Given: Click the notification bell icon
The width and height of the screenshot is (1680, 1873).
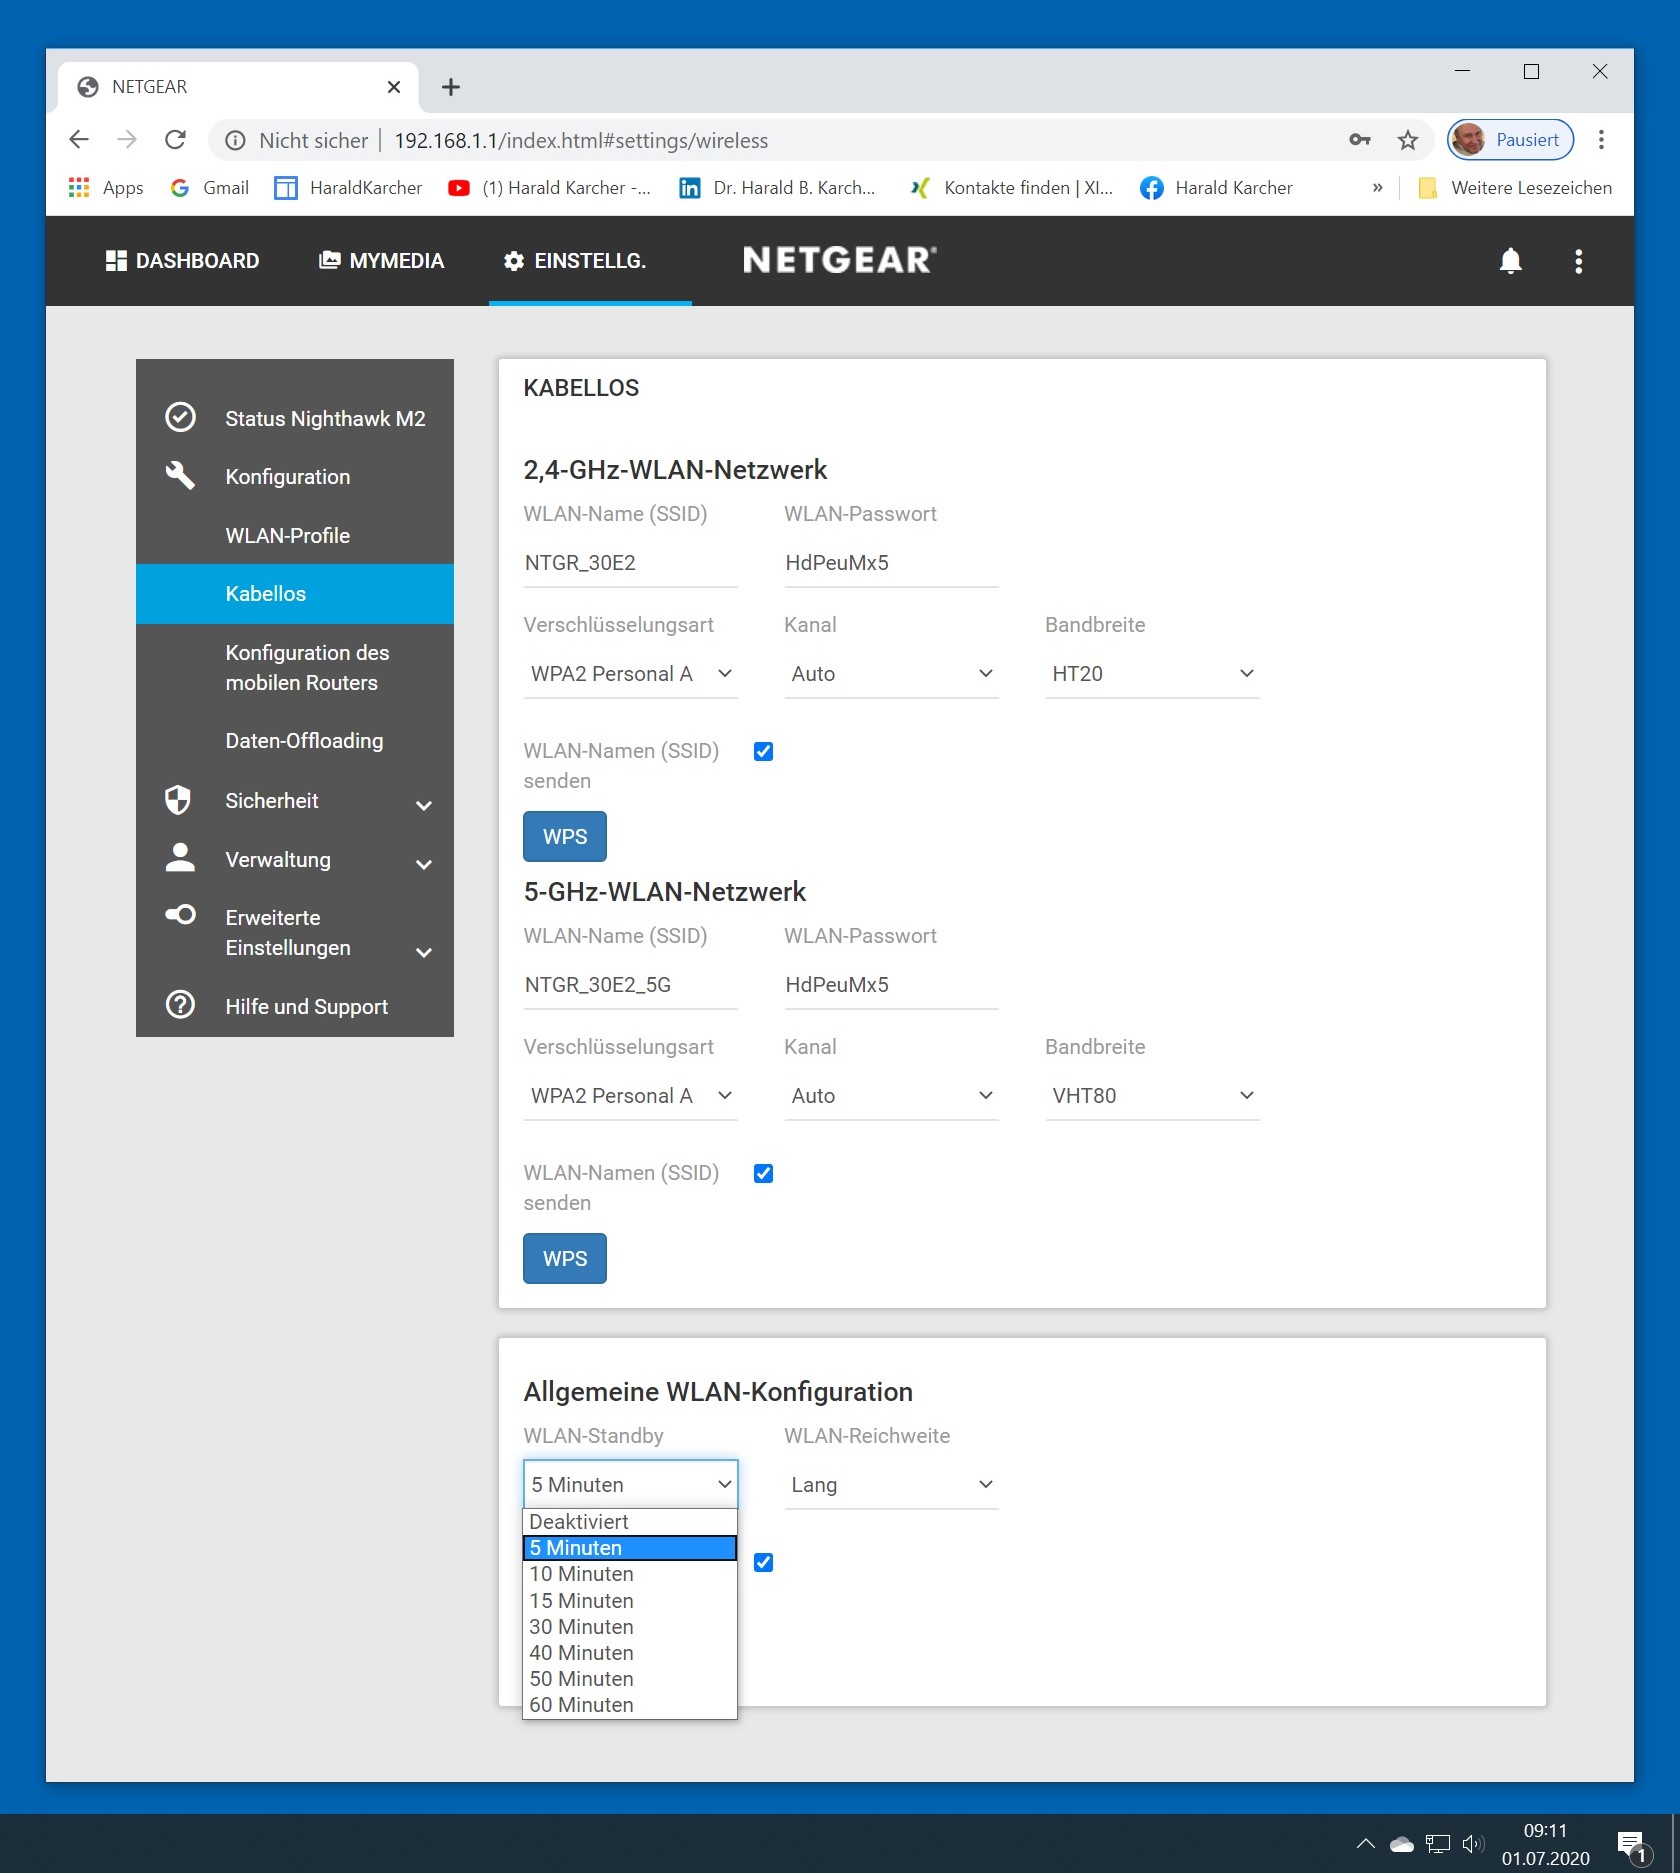Looking at the screenshot, I should (x=1510, y=261).
